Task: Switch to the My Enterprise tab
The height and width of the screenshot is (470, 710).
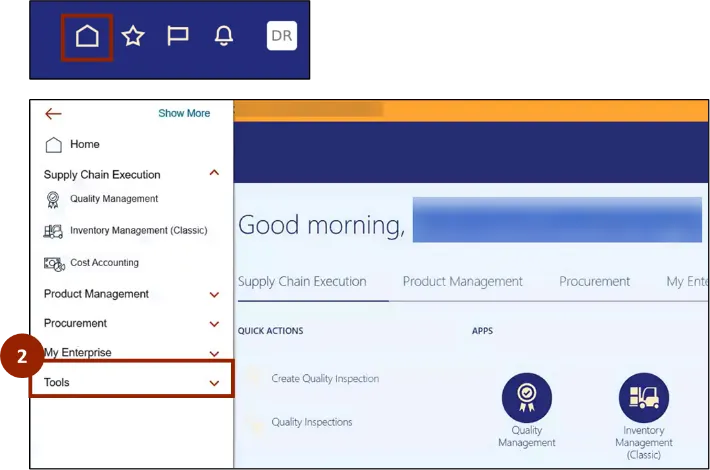Action: pyautogui.click(x=687, y=282)
